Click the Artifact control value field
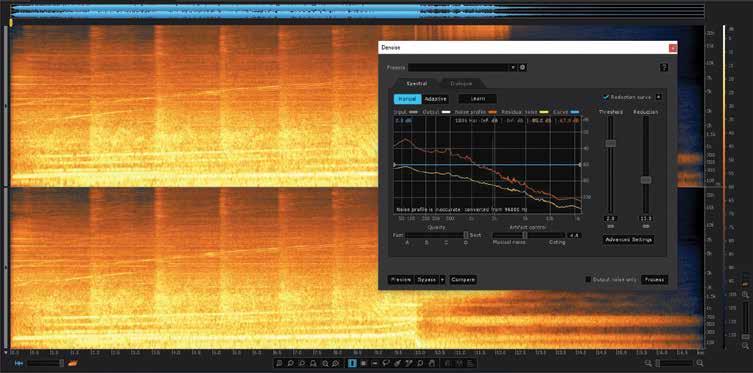This screenshot has width=753, height=373. (x=574, y=235)
